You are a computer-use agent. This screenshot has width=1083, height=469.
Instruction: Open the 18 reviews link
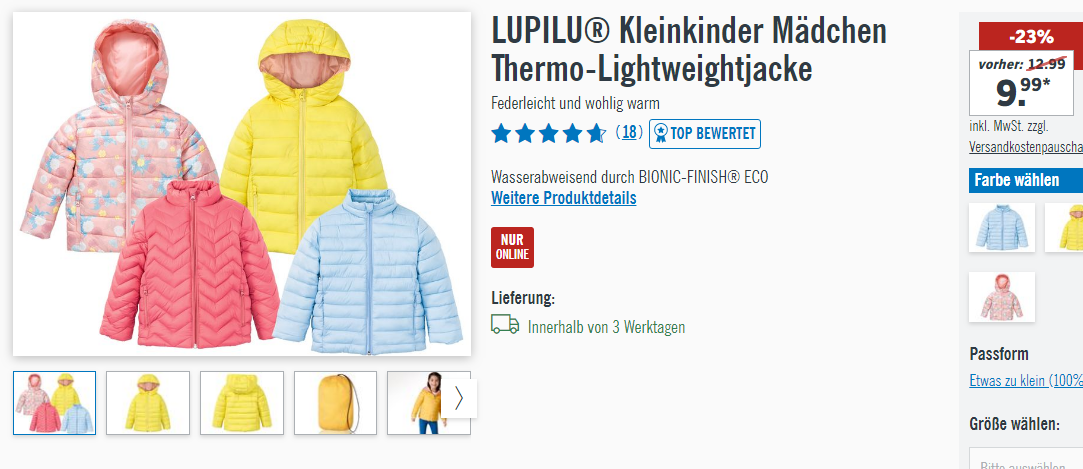point(629,132)
